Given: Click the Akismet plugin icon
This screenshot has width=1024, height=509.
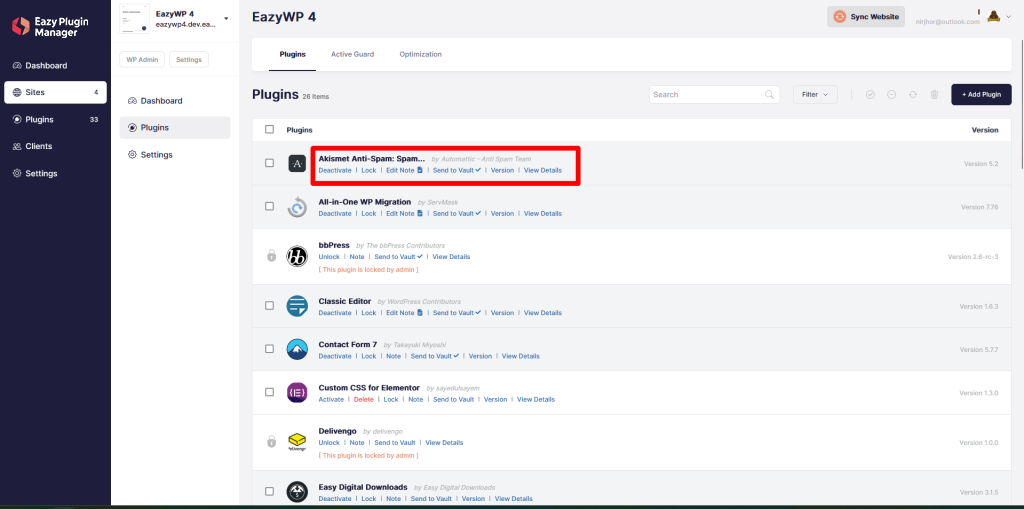Looking at the screenshot, I should click(x=297, y=163).
